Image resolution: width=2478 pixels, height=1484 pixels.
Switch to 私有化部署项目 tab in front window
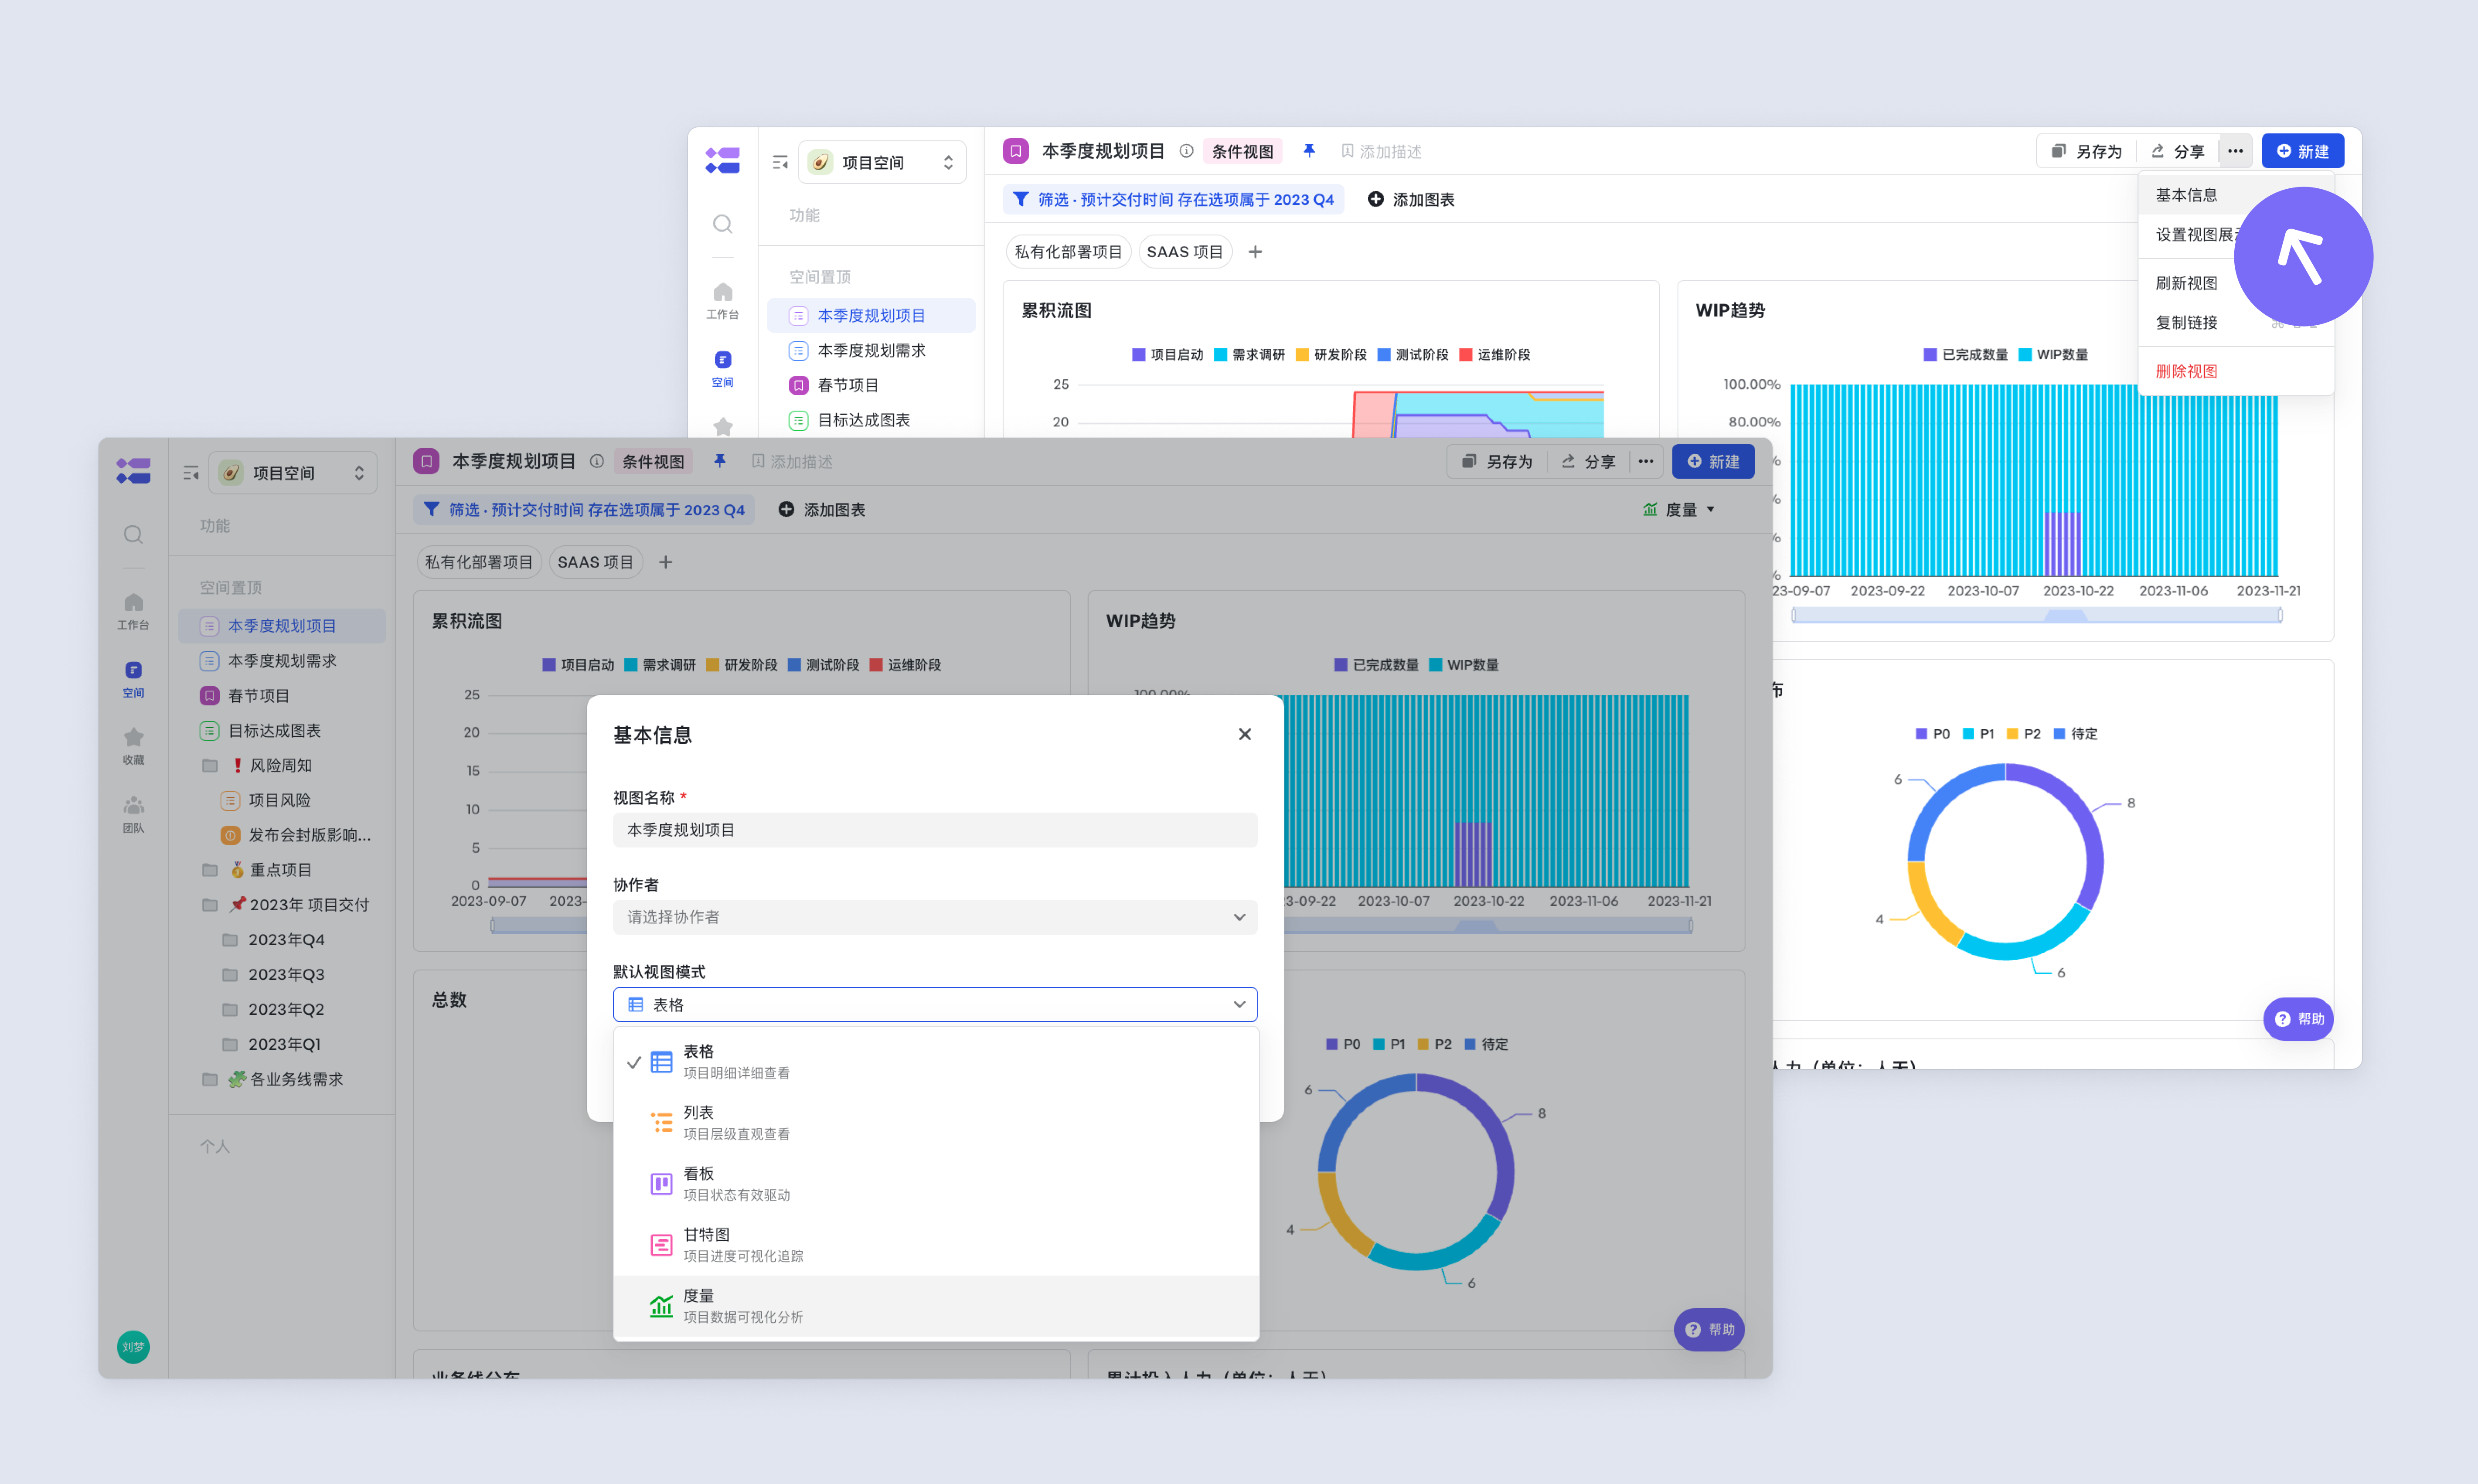coord(479,562)
